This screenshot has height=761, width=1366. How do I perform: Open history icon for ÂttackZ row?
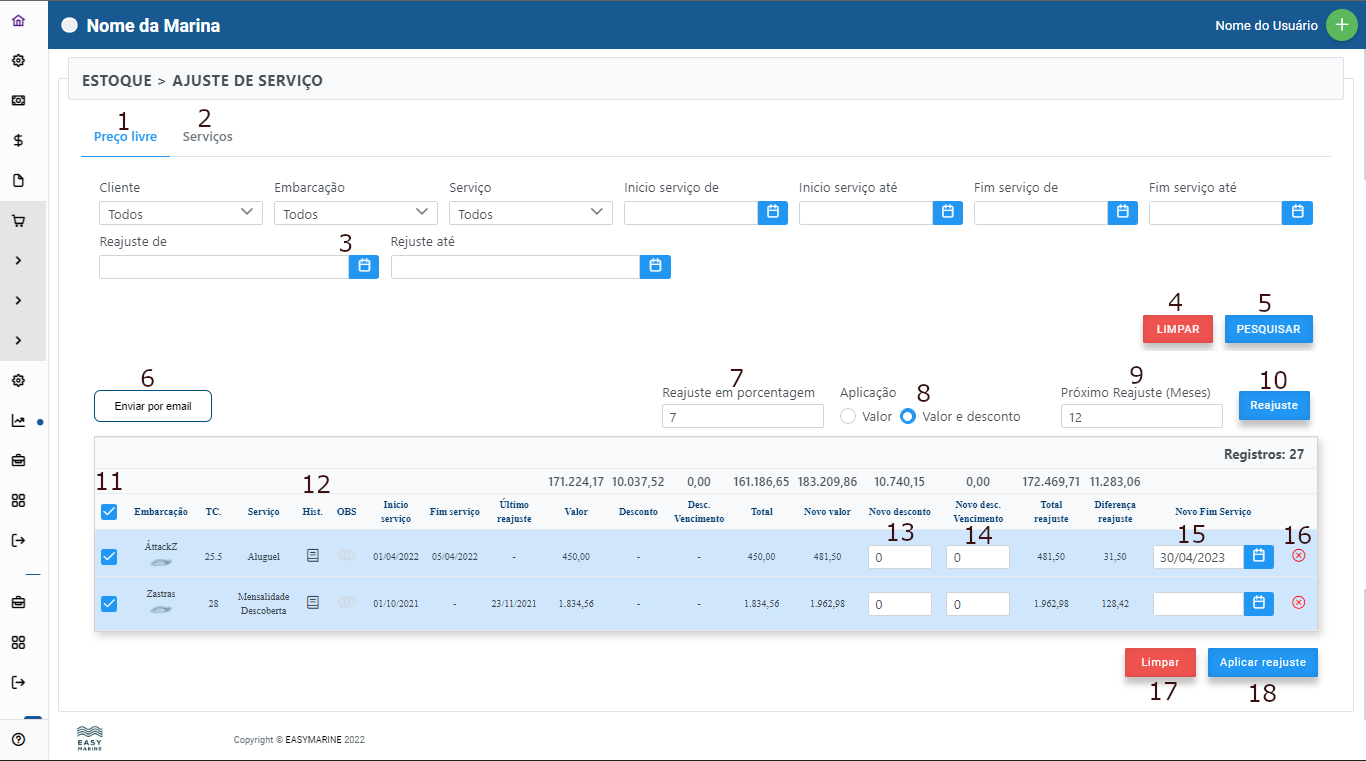pos(313,555)
